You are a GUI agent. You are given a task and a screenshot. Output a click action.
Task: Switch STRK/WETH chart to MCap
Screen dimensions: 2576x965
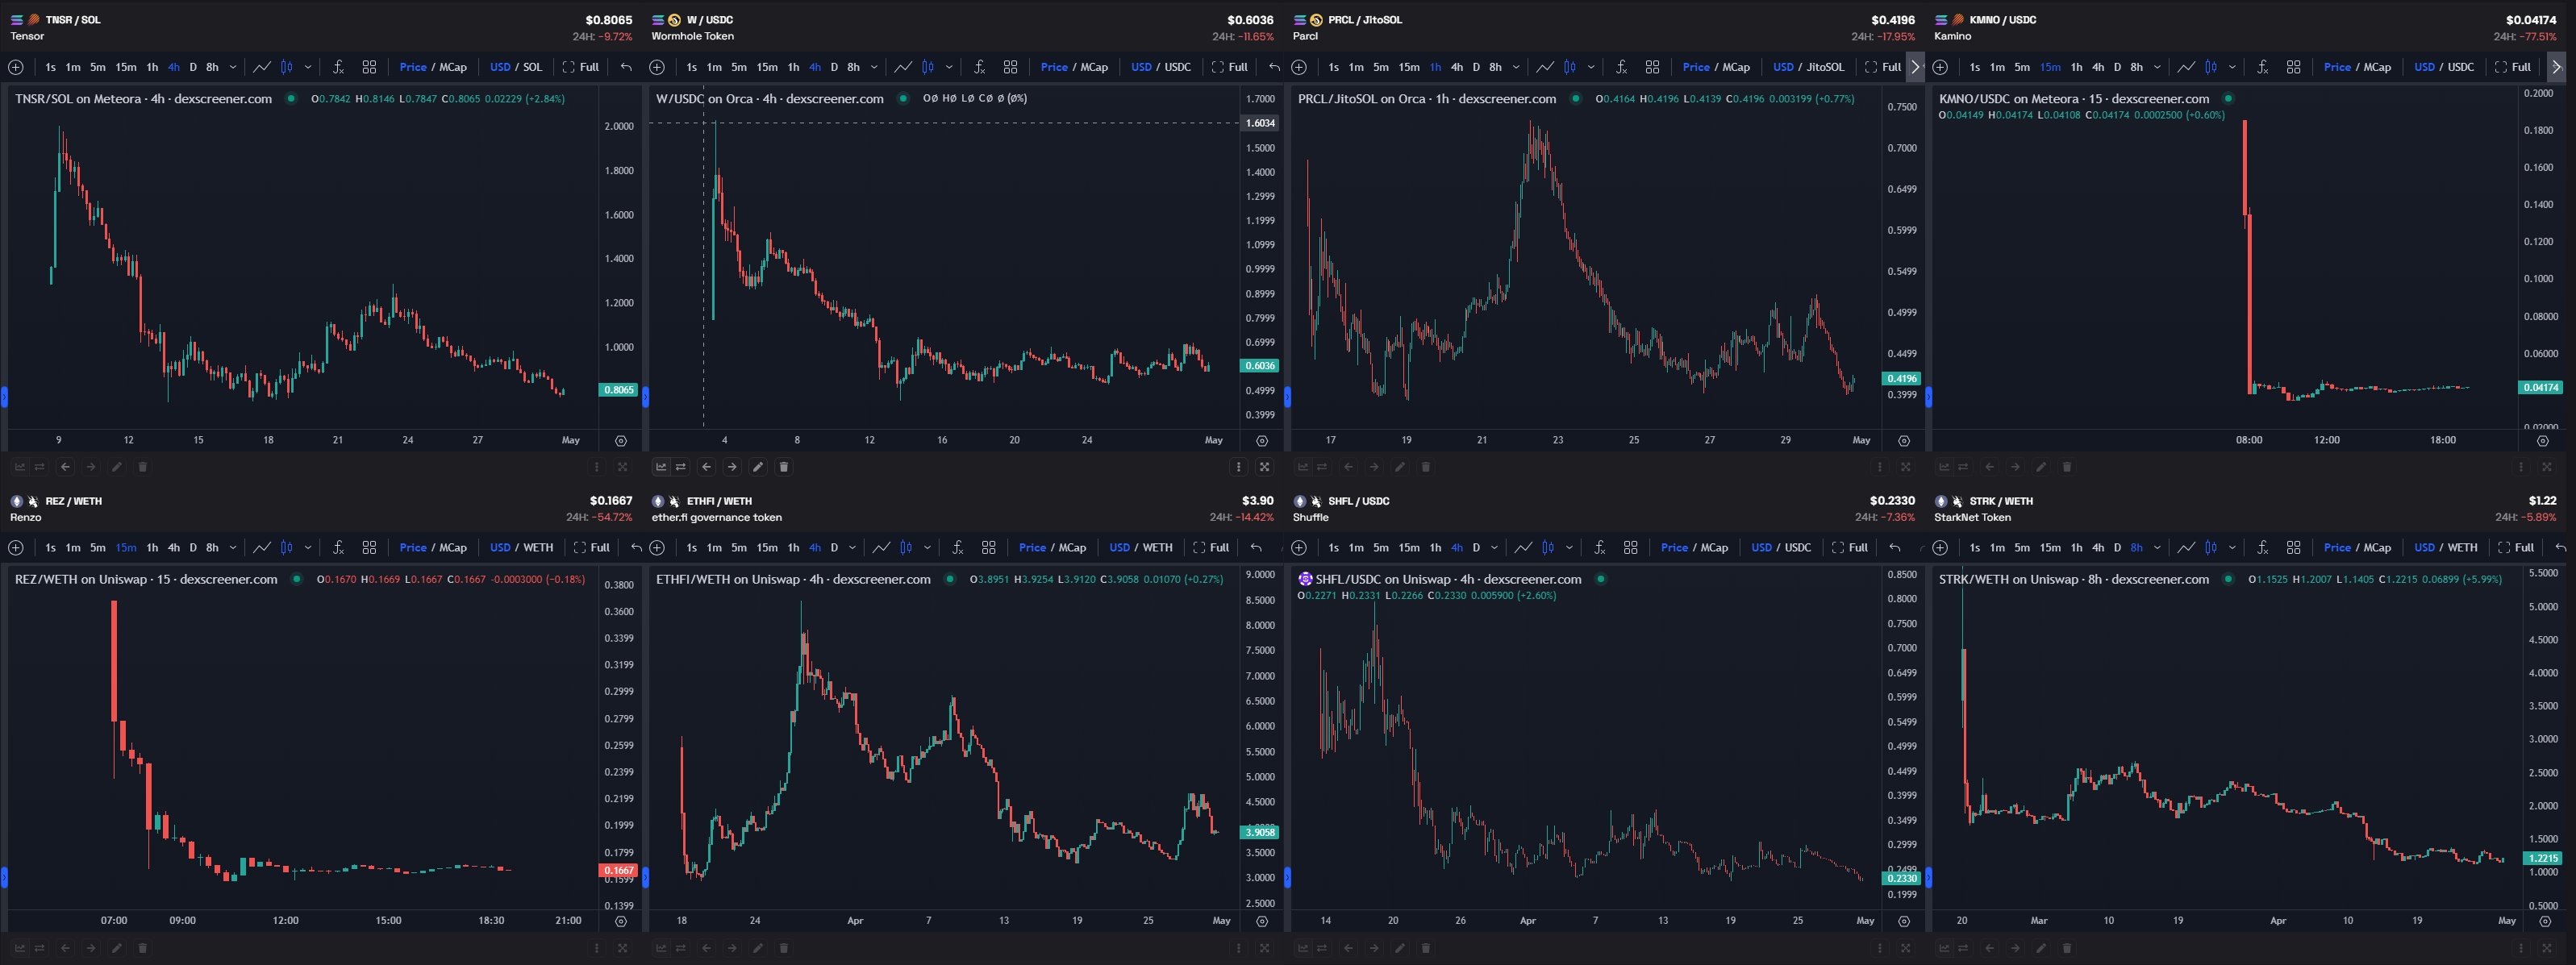coord(2377,548)
